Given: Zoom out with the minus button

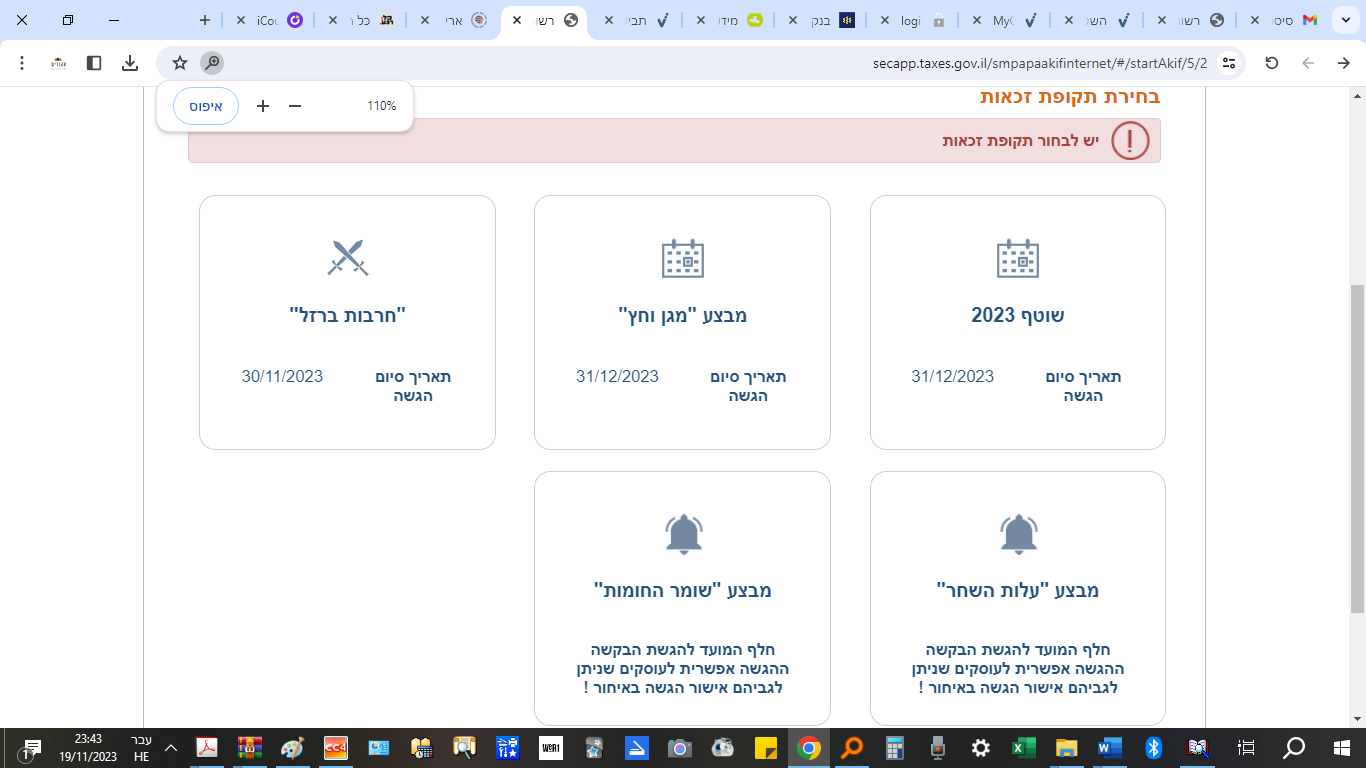Looking at the screenshot, I should 295,106.
